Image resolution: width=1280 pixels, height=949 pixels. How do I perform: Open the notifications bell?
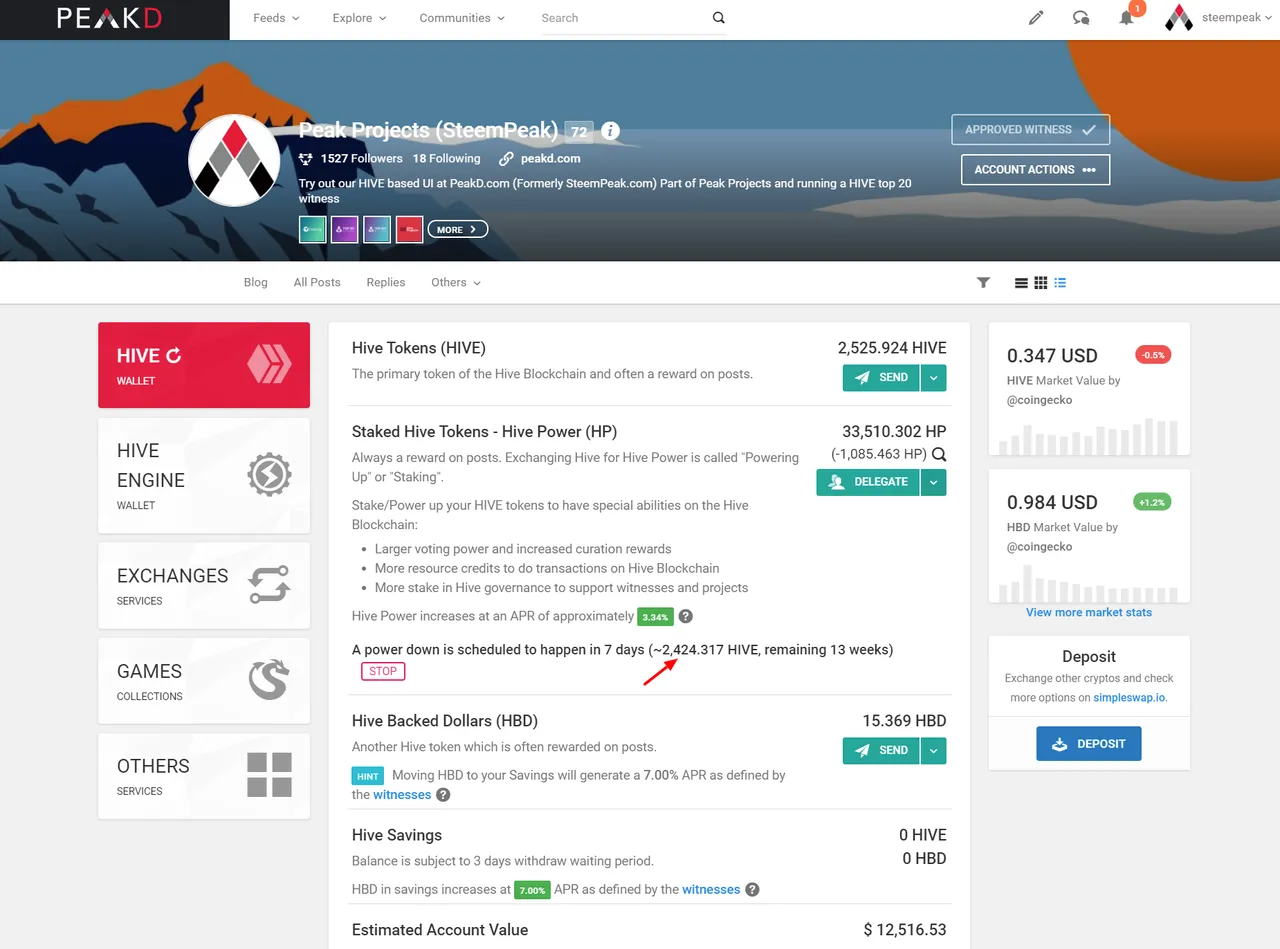[x=1127, y=18]
